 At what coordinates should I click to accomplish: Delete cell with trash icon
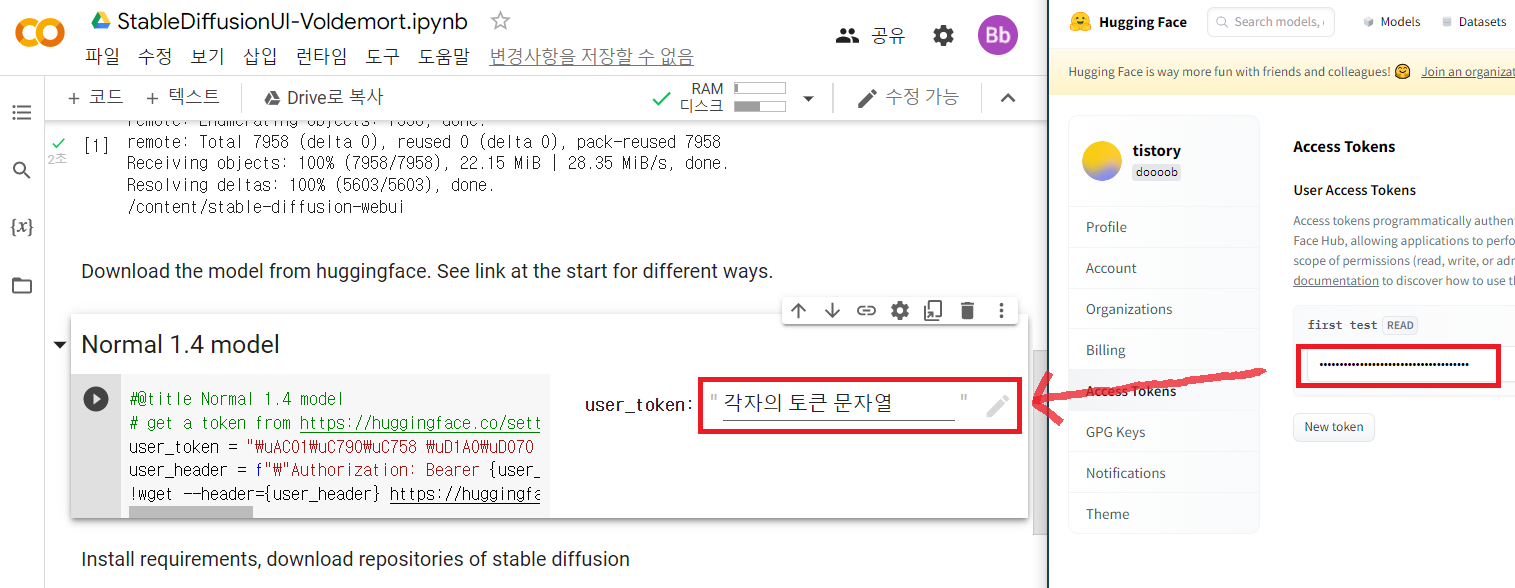pos(967,311)
